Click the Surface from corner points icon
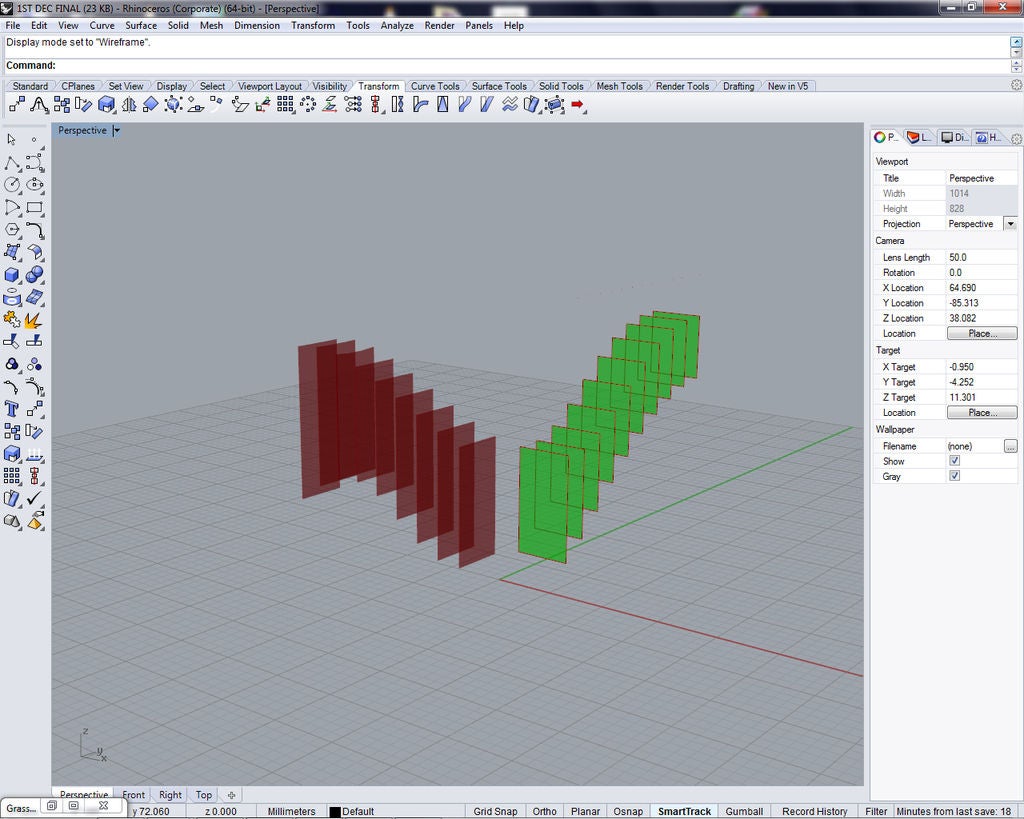Image resolution: width=1024 pixels, height=819 pixels. [x=11, y=252]
